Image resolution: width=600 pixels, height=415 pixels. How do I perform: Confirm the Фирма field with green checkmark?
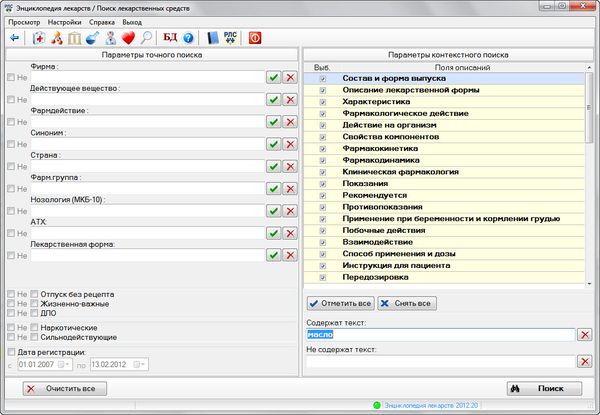pos(273,76)
